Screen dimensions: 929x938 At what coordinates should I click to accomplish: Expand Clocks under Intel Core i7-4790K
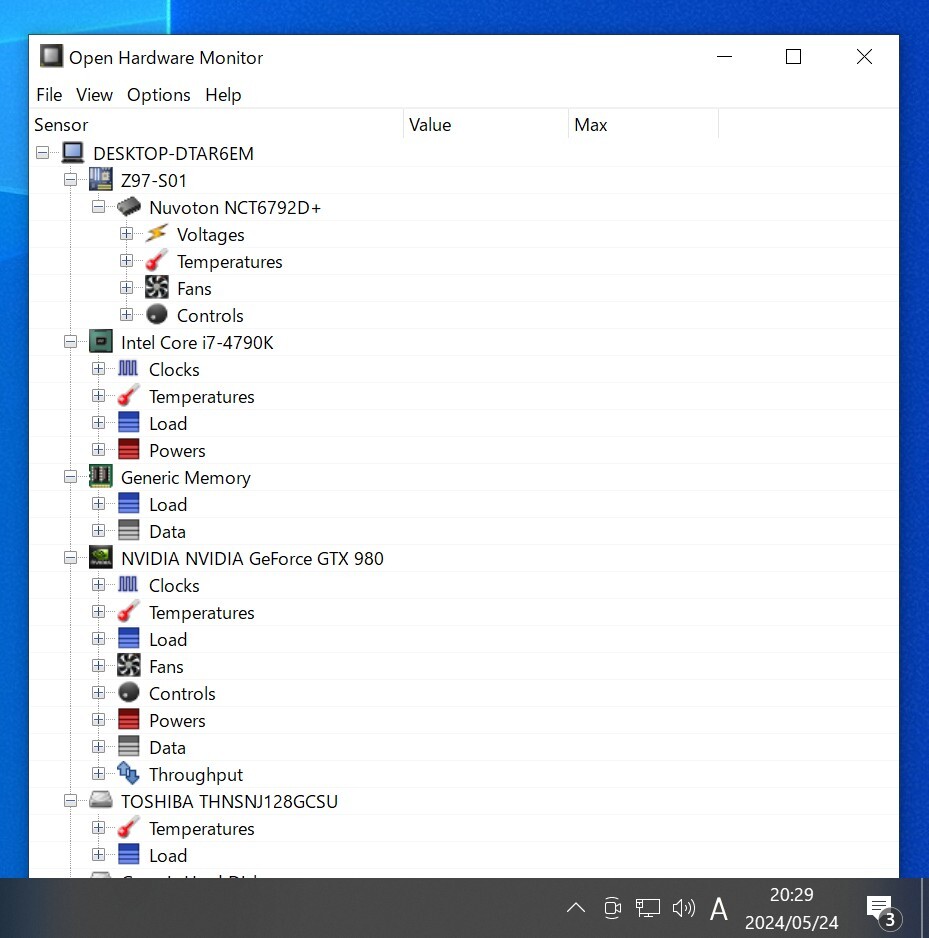click(x=99, y=368)
